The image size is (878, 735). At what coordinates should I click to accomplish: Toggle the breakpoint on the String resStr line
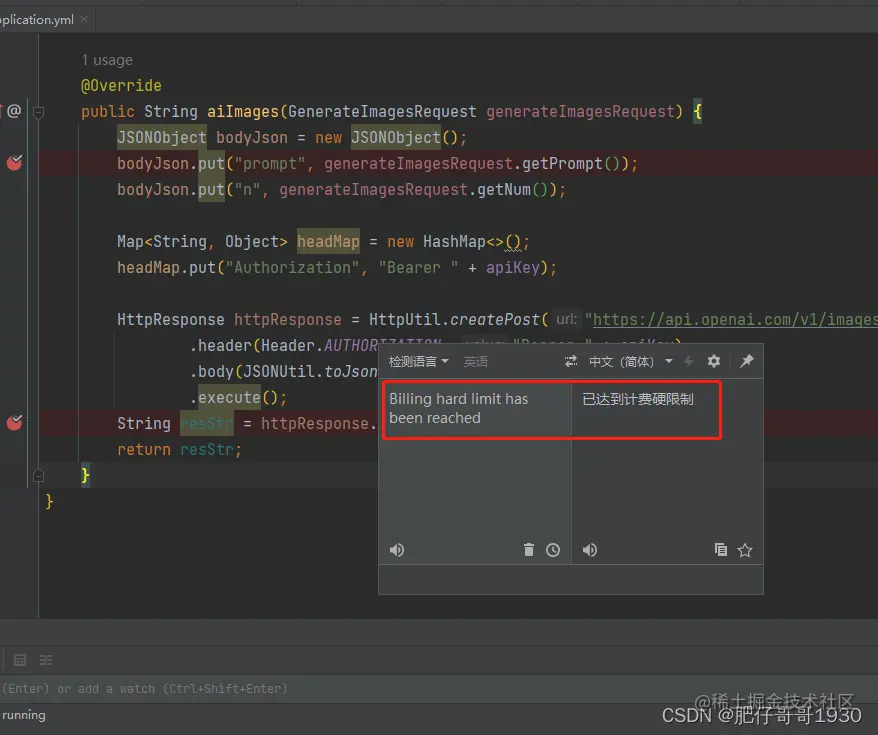click(x=14, y=423)
